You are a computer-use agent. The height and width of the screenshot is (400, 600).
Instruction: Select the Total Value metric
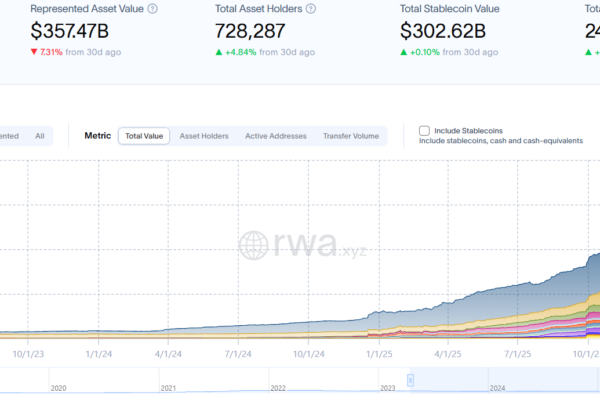[144, 136]
